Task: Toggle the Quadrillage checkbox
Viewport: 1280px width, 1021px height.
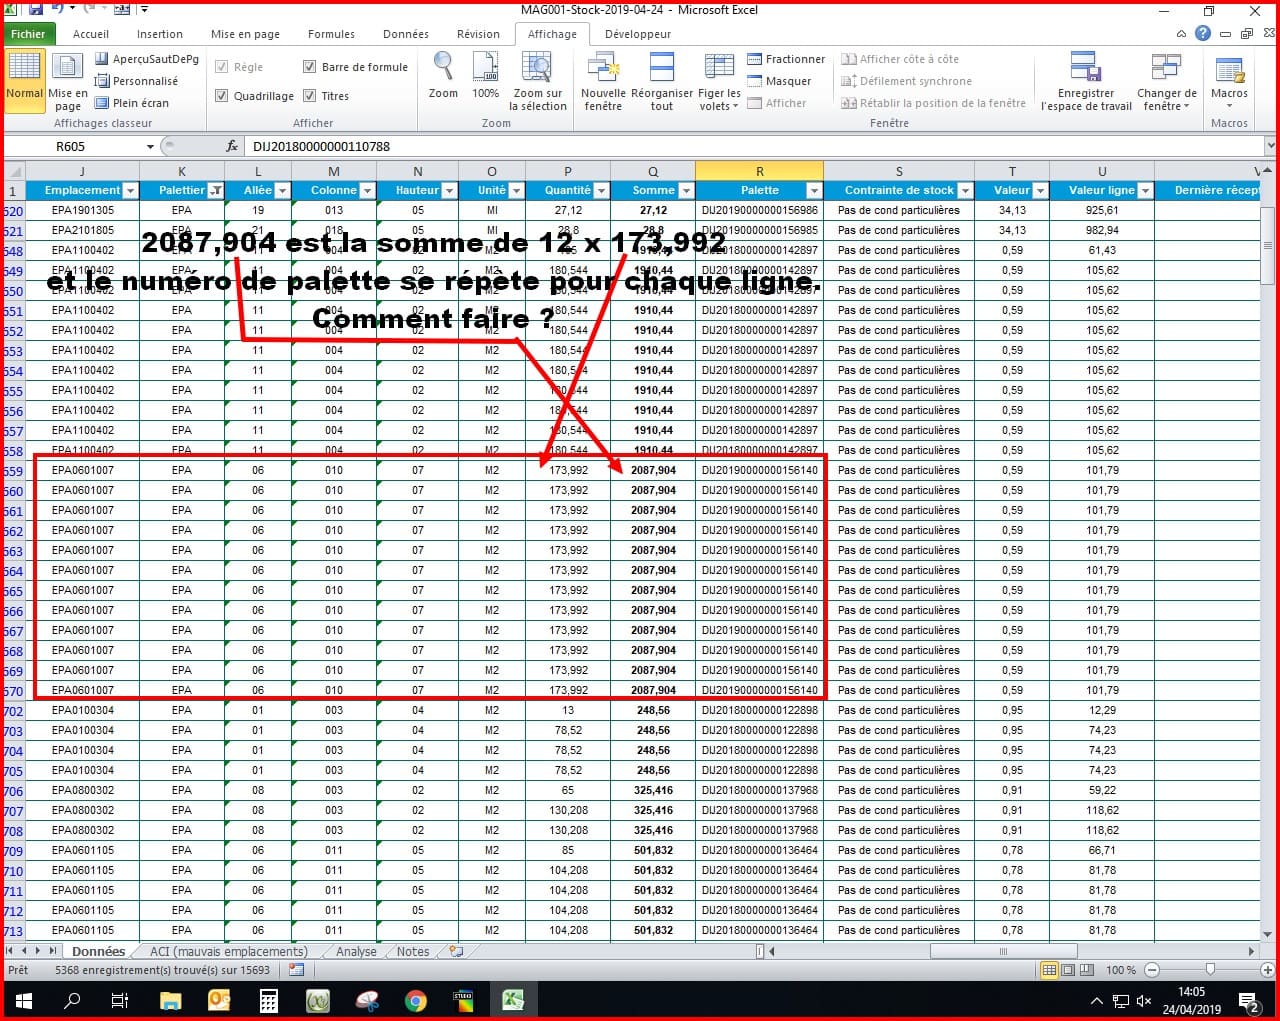Action: coord(222,96)
